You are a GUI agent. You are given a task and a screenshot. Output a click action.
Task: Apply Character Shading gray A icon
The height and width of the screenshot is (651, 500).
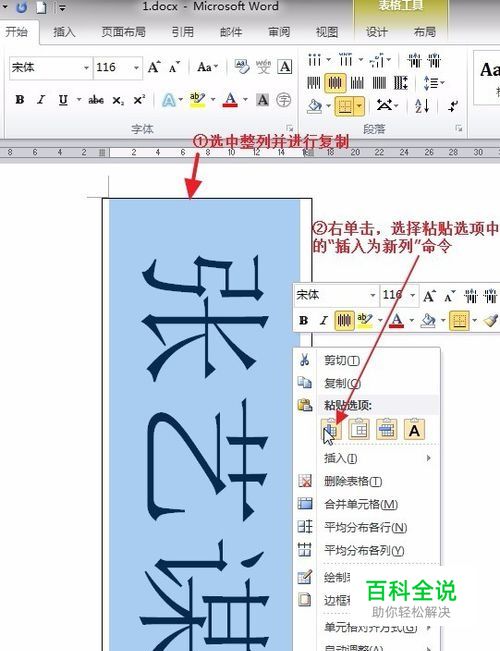262,100
